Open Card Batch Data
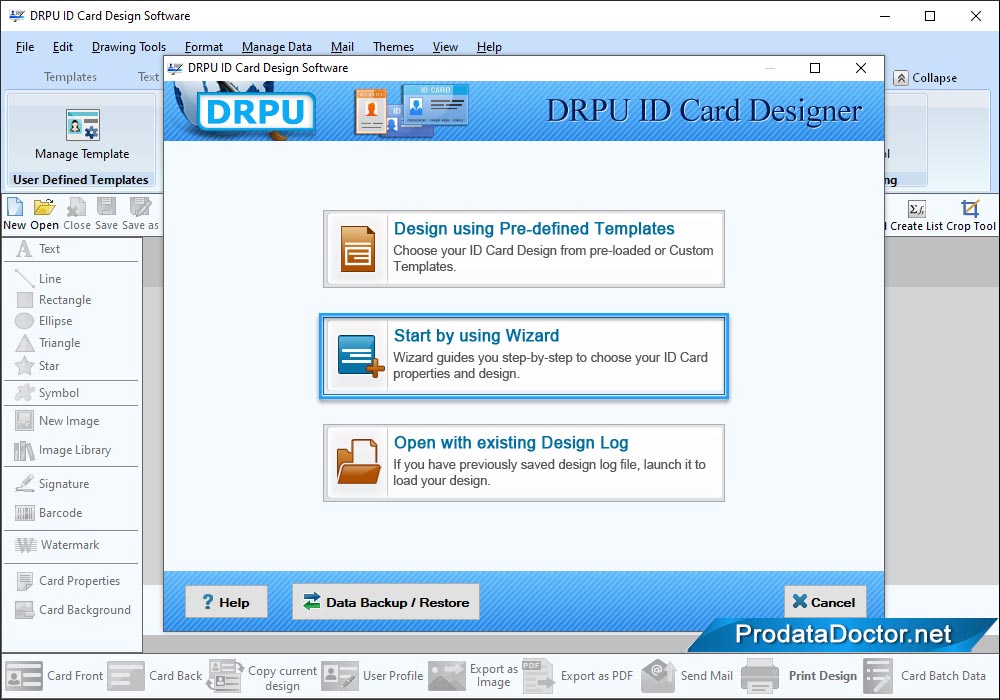 tap(925, 676)
